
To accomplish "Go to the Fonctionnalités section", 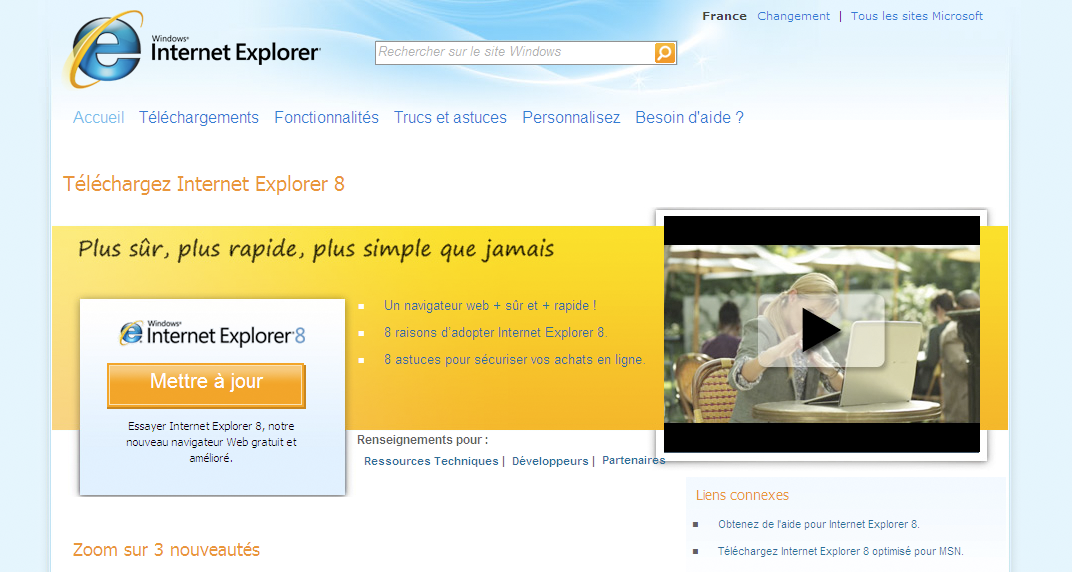I will tap(326, 118).
